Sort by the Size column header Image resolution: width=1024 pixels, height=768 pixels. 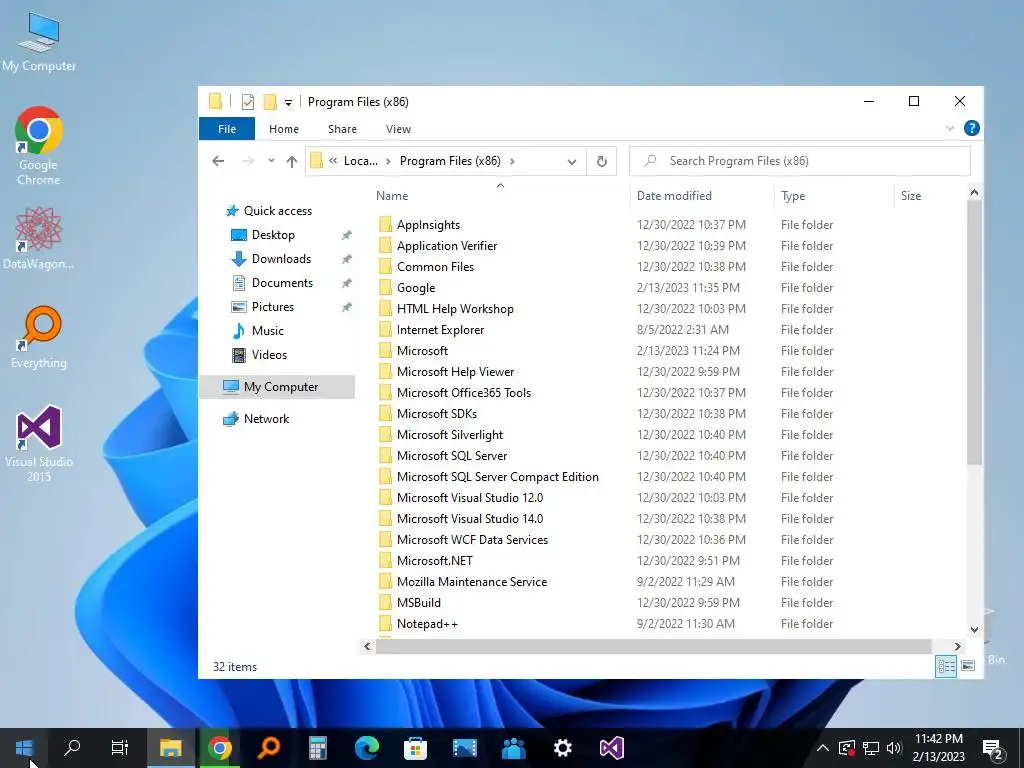tap(910, 195)
